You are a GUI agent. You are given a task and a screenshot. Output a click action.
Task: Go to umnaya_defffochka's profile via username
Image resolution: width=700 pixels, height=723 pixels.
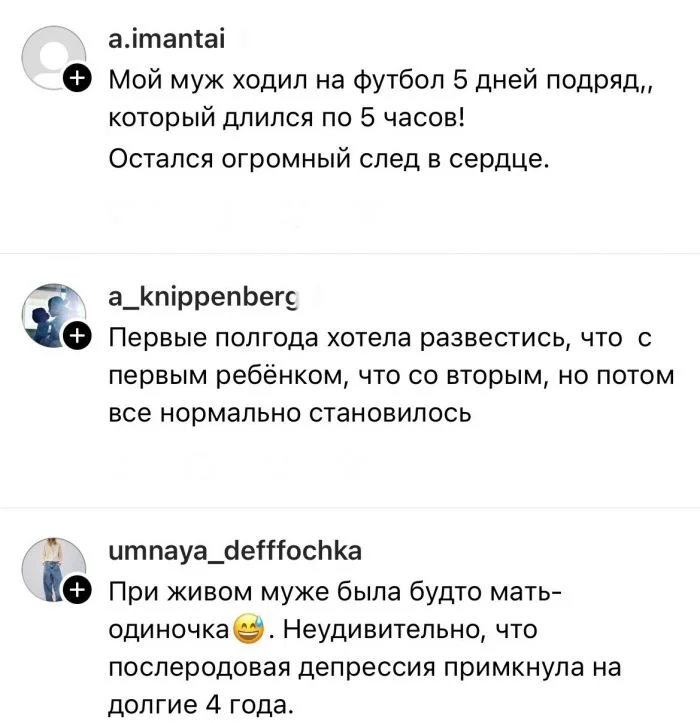click(x=235, y=552)
